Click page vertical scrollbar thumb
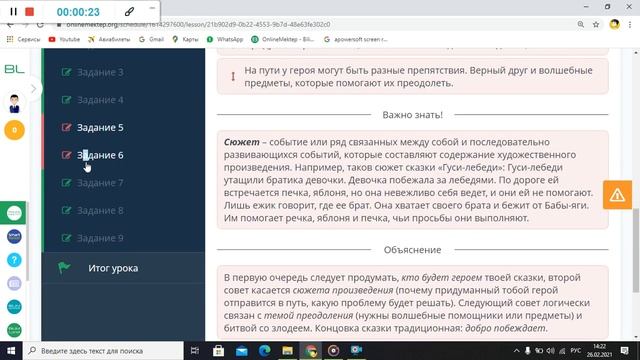The width and height of the screenshot is (640, 360). (636, 250)
